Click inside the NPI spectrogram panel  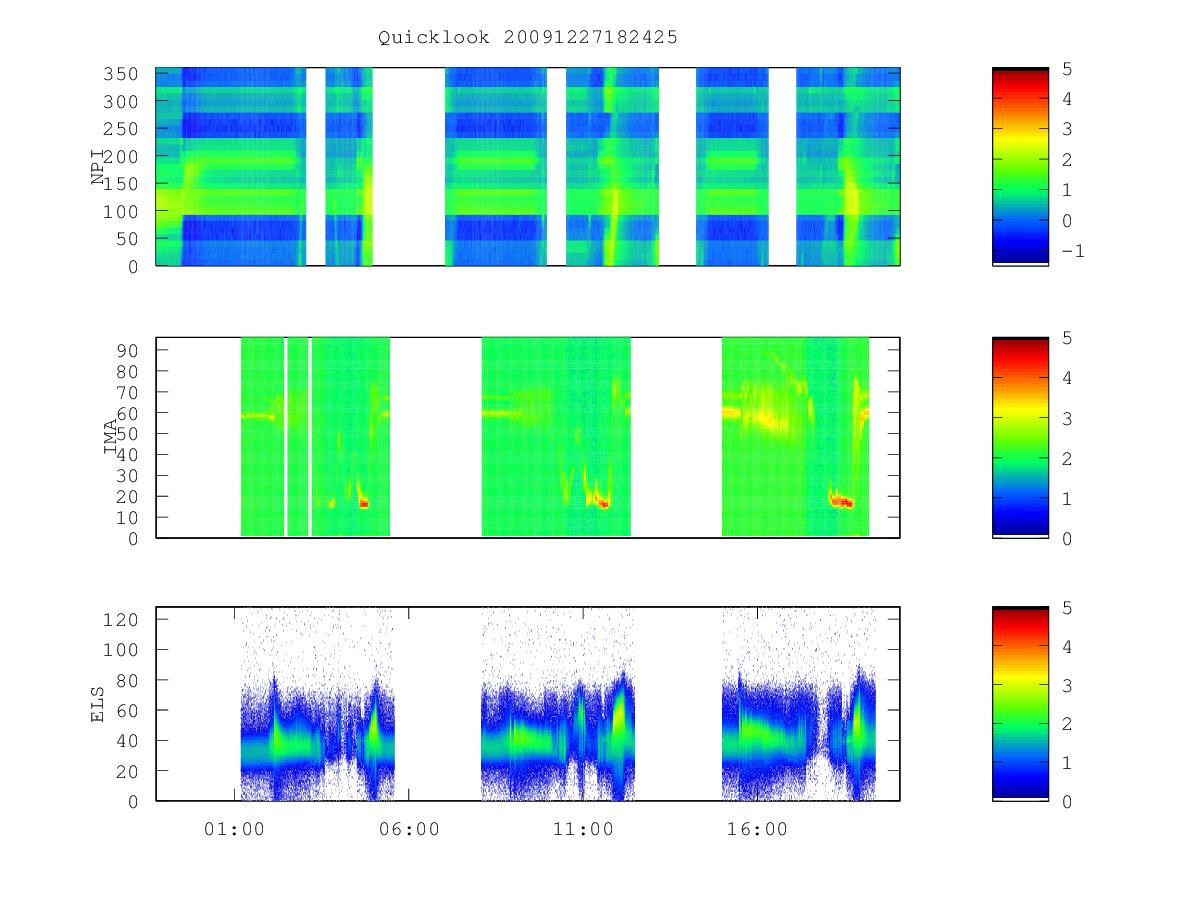(x=528, y=167)
